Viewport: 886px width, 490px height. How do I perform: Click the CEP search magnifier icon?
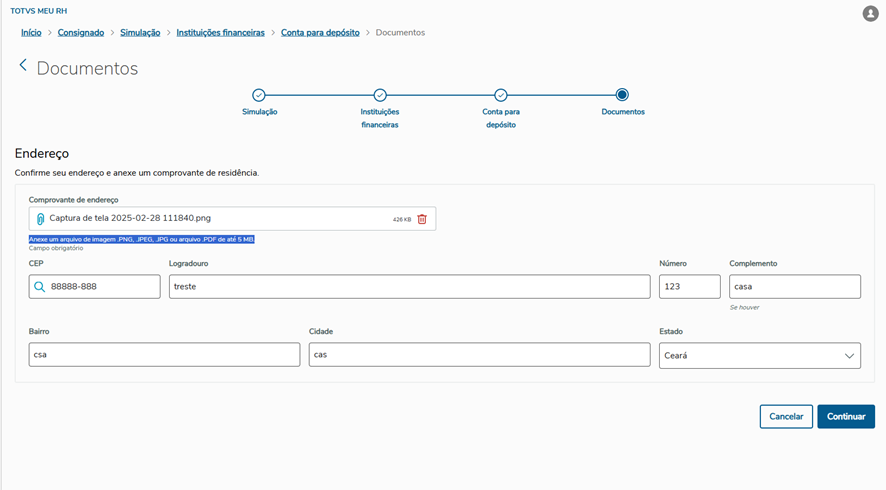(x=40, y=287)
